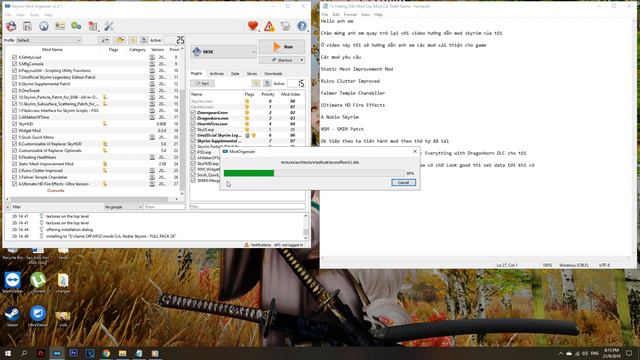640x360 pixels.
Task: Click the mod list horizontal scrollbar
Action: [x=92, y=199]
